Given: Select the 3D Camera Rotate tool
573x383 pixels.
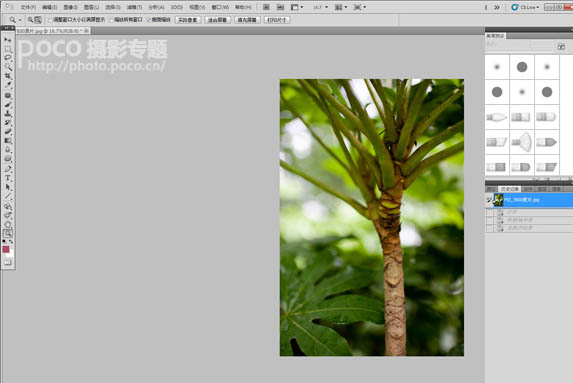Looking at the screenshot, I should 8,216.
